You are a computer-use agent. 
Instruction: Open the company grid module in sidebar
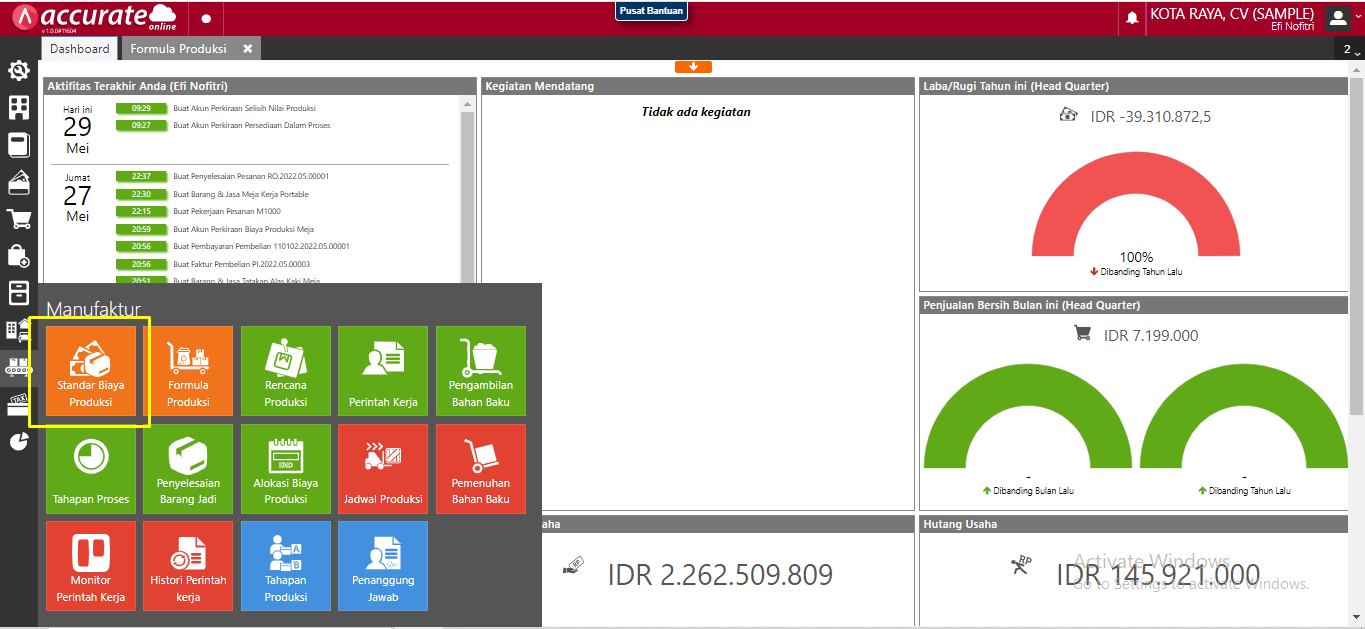pos(19,108)
